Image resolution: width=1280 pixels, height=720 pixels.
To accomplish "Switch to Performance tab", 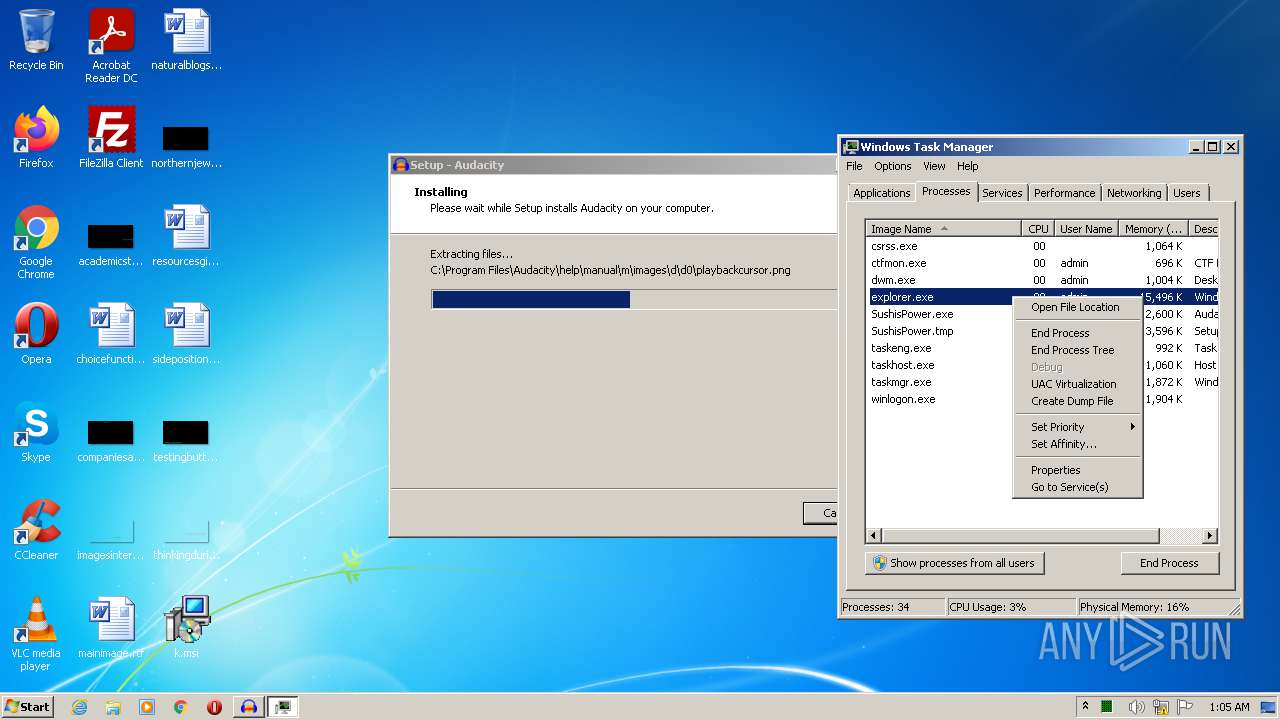I will [x=1064, y=193].
